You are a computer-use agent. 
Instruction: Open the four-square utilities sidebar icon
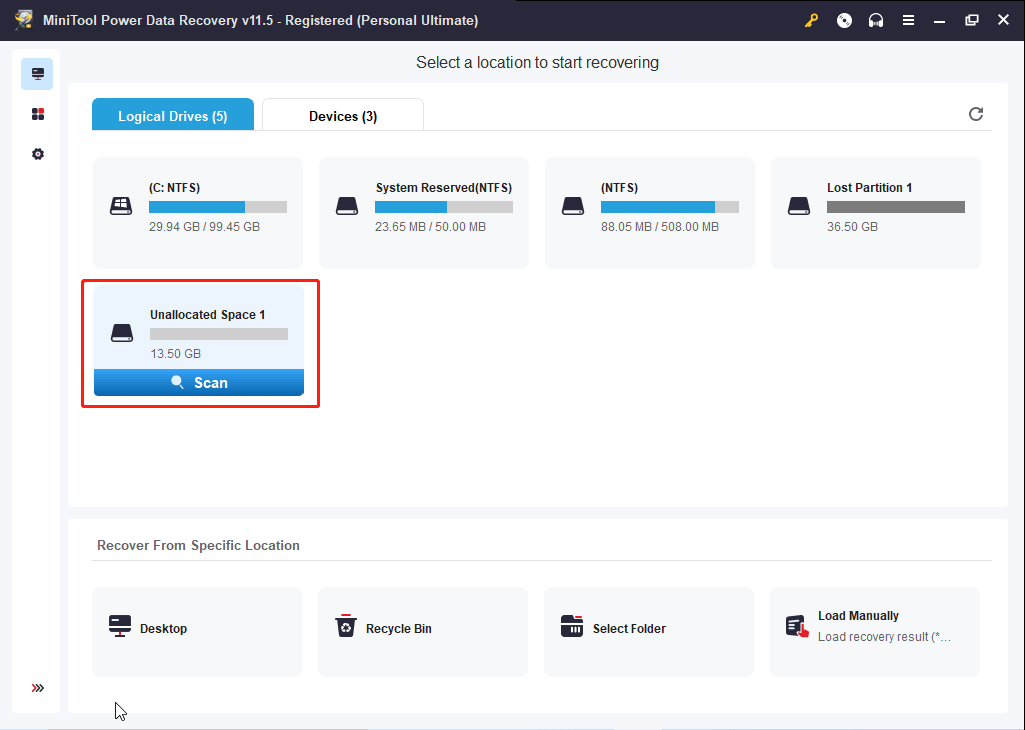tap(38, 114)
